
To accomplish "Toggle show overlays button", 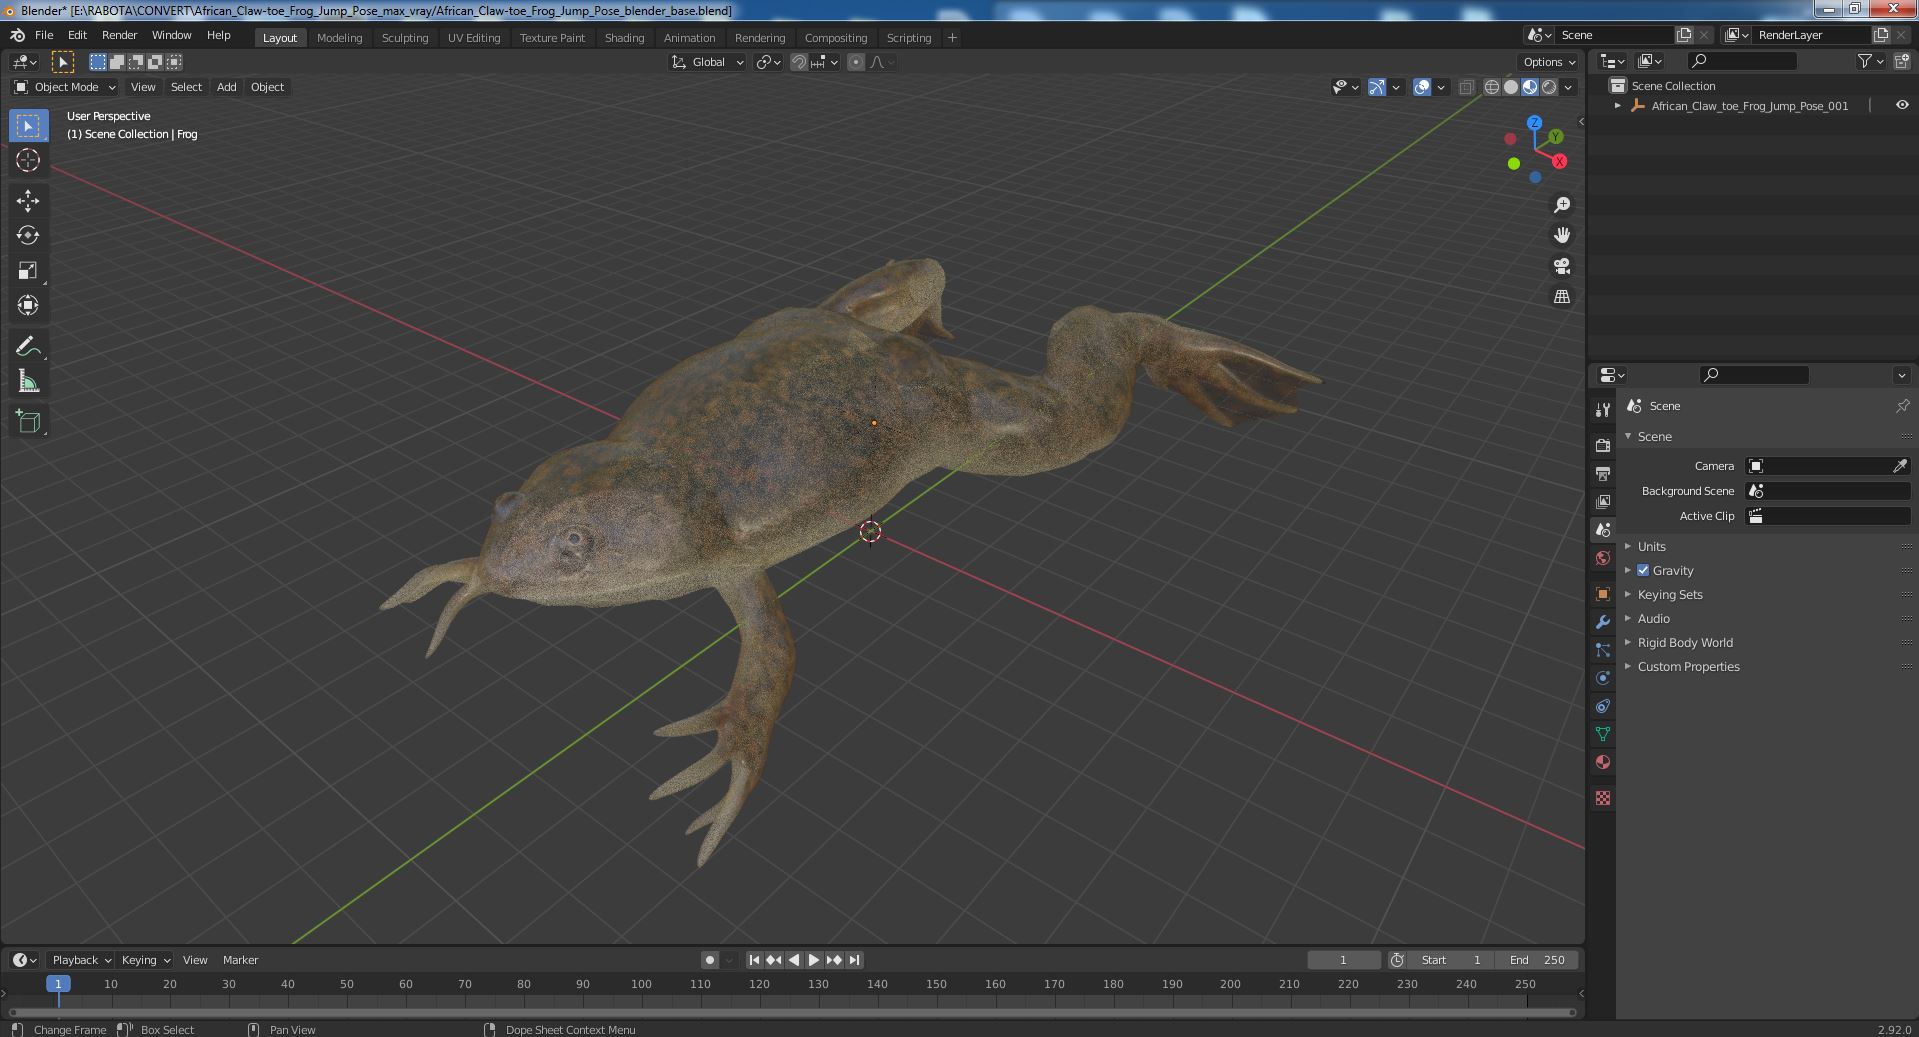I will click(1422, 87).
